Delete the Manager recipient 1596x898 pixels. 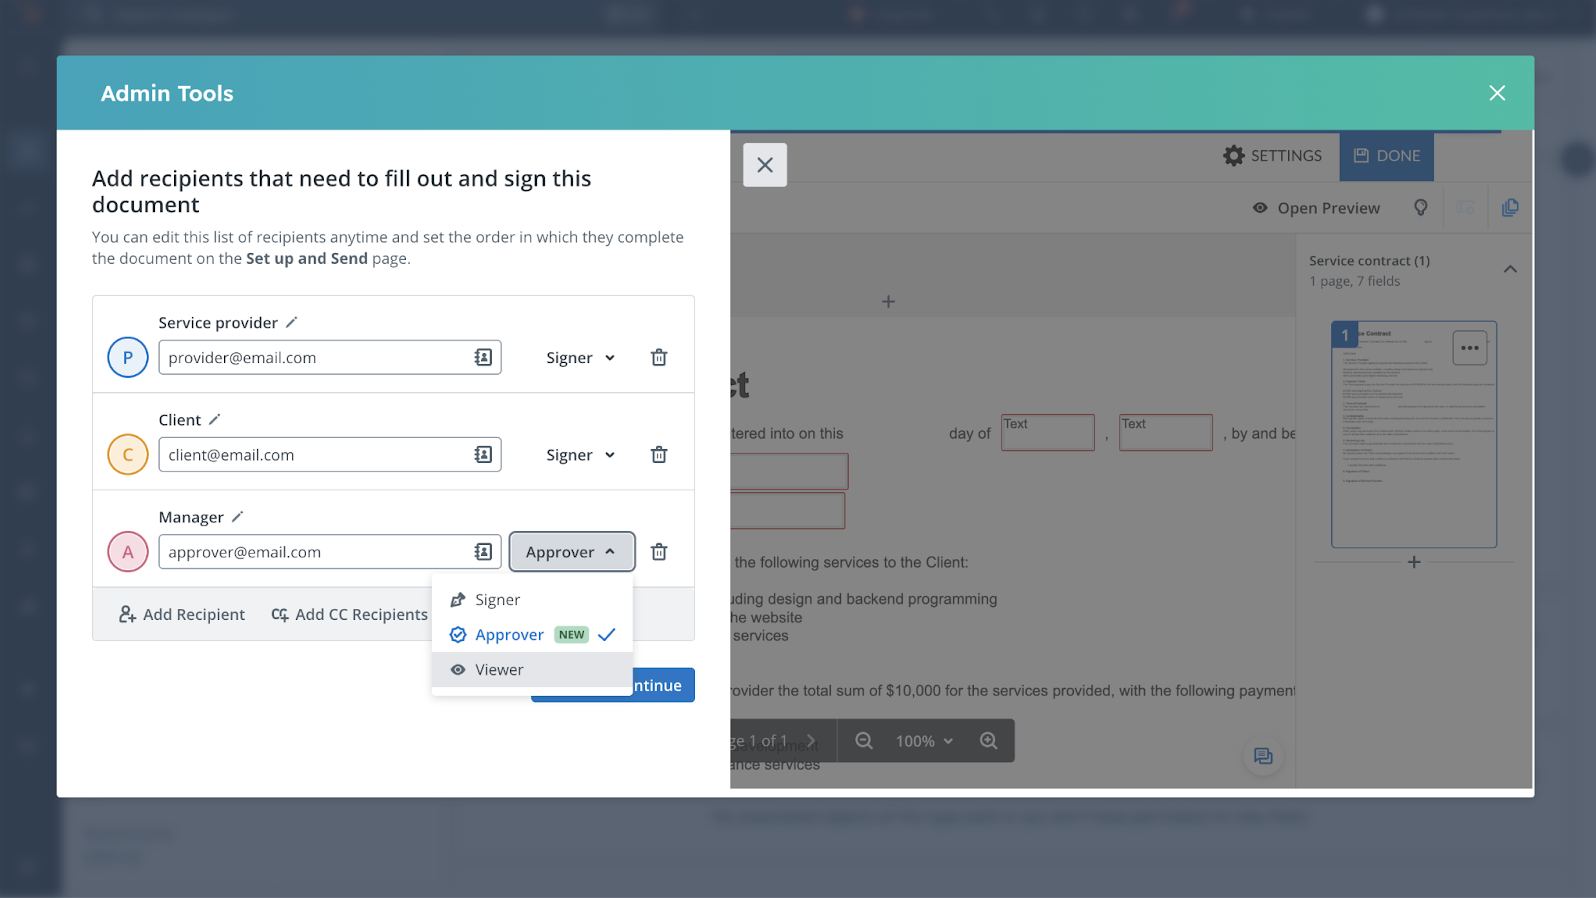pos(659,551)
